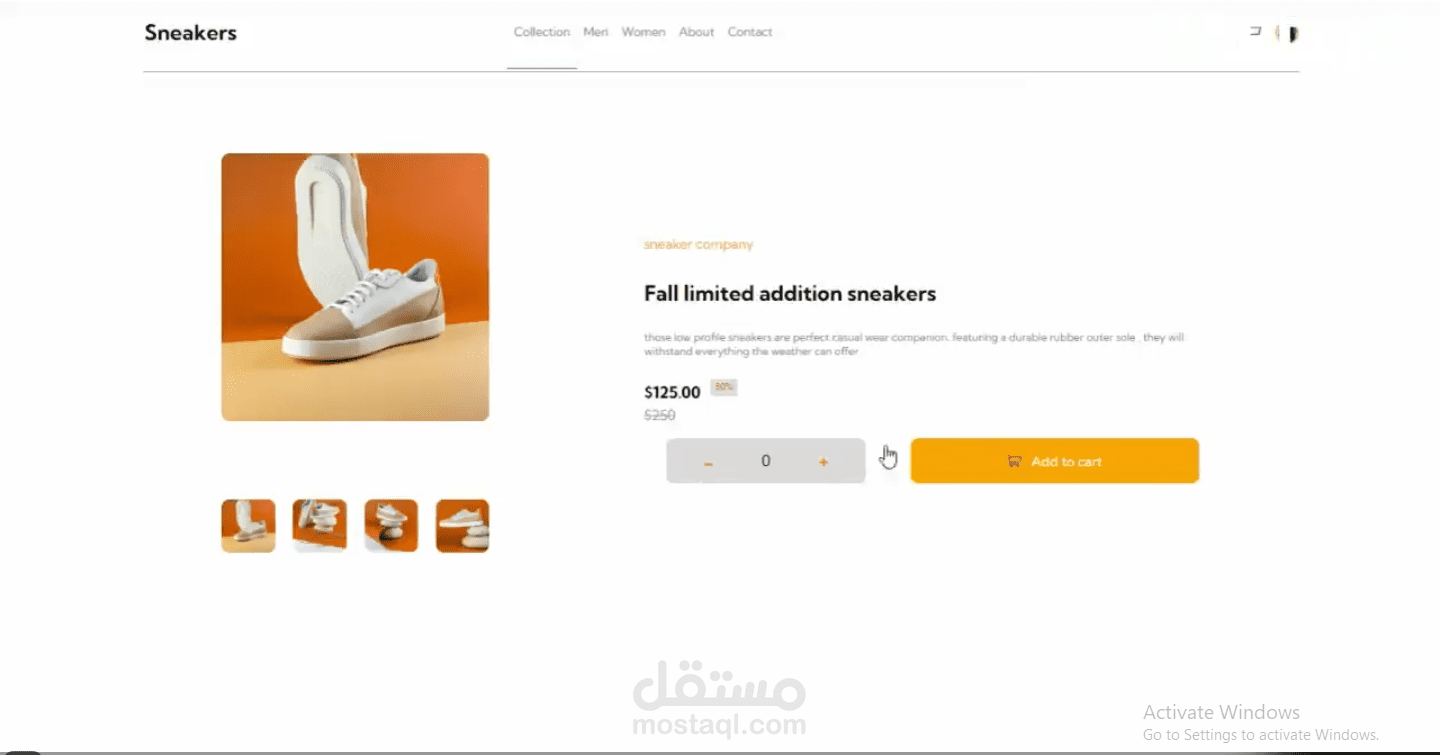Open the Collection nav tab
Viewport: 1440px width, 755px height.
542,32
